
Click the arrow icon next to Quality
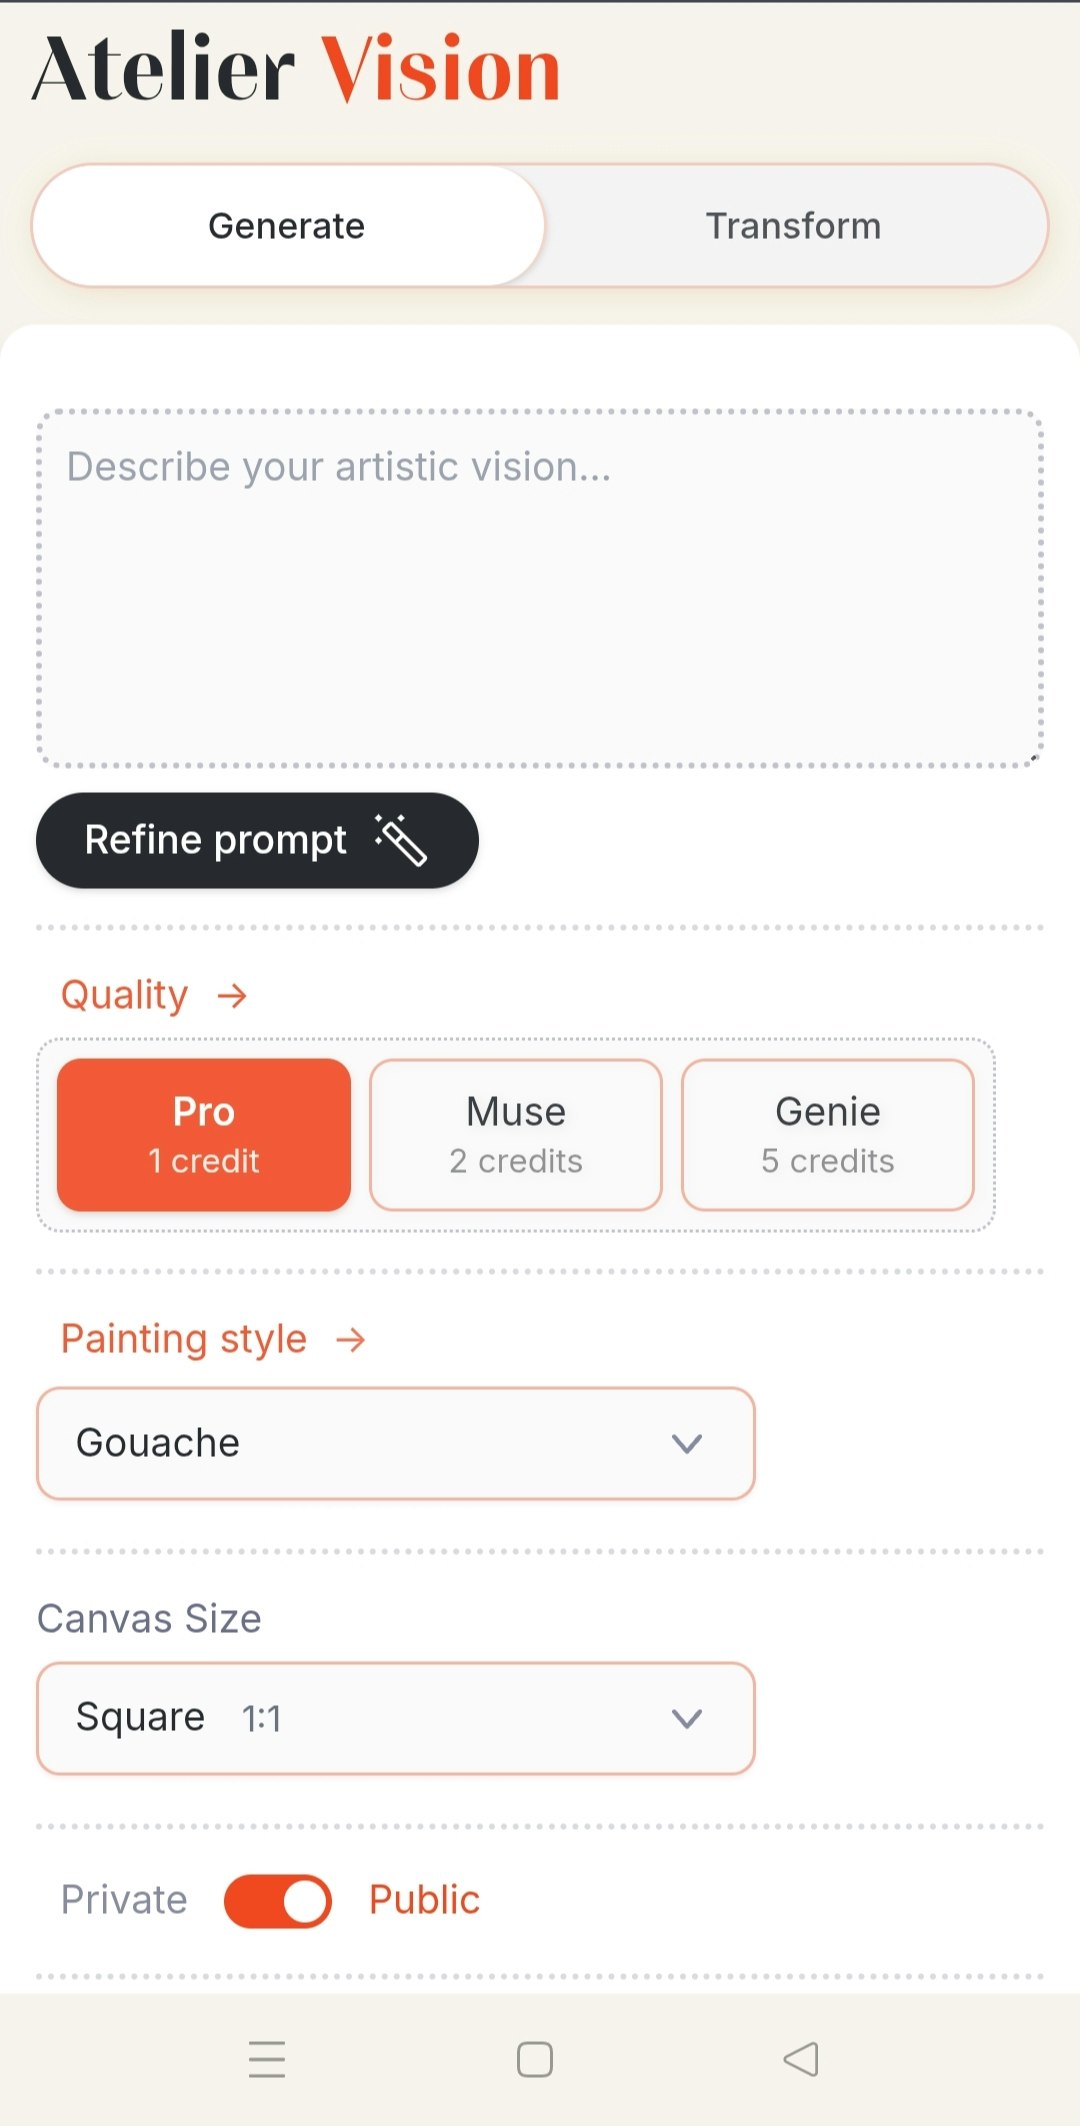(232, 996)
